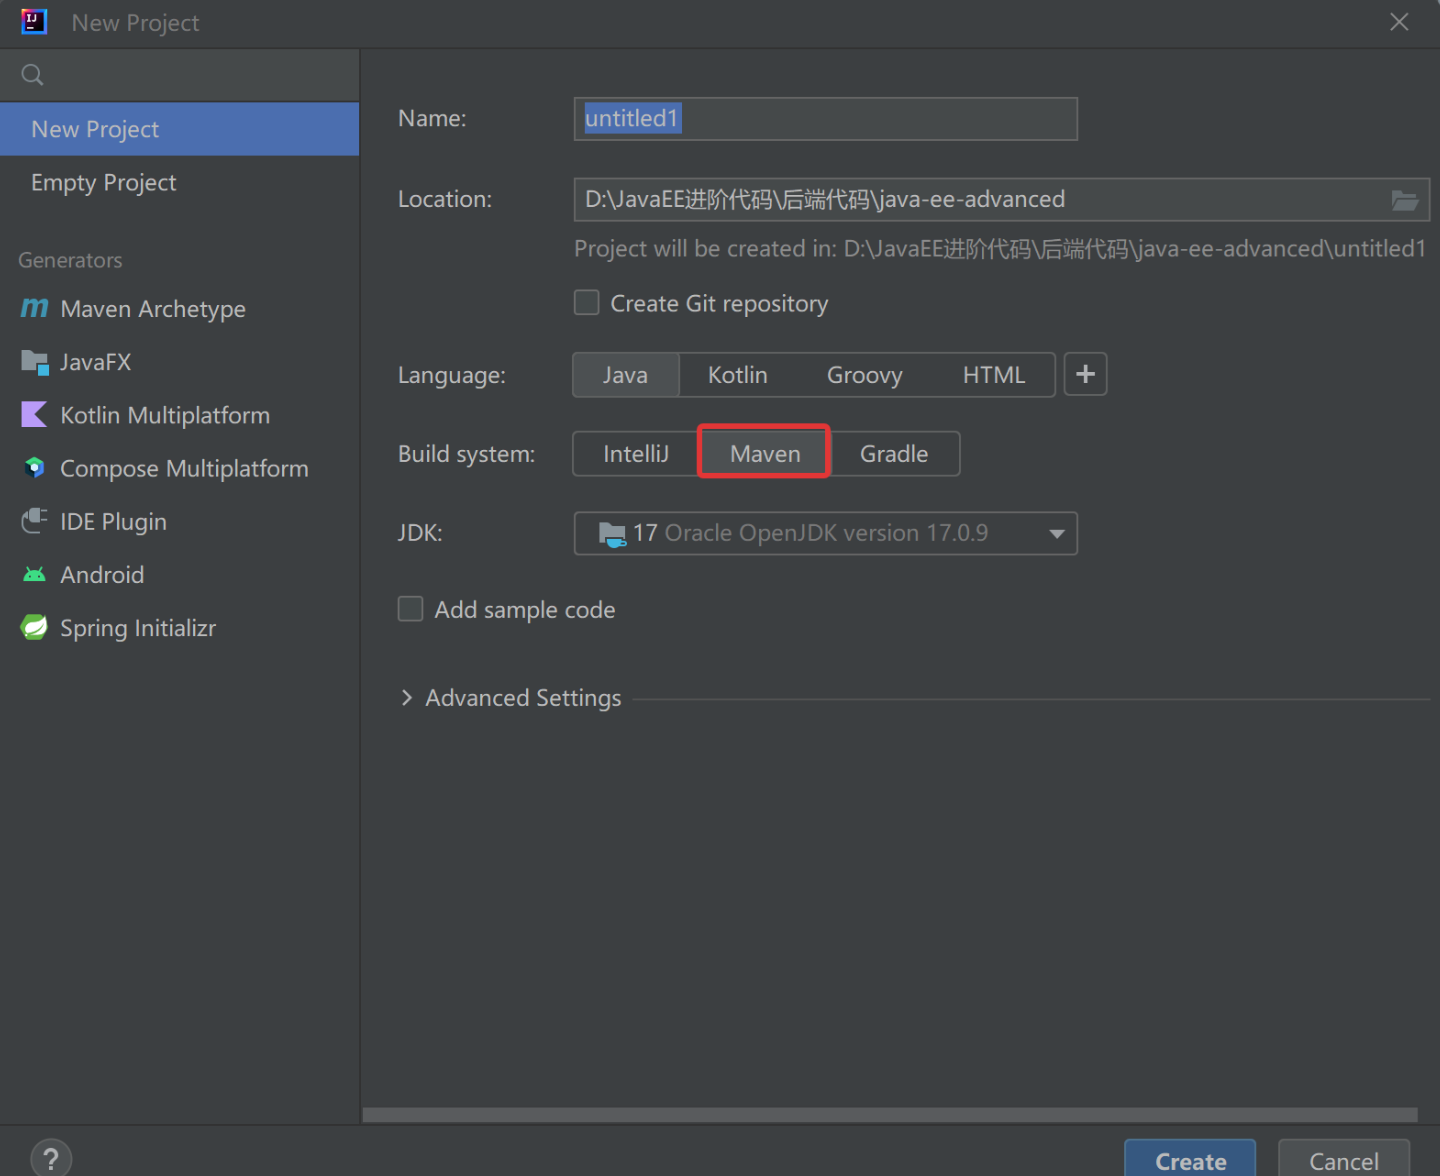
Task: Click the '17 Oracle OpenJDK version 17.0.9' text
Action: (810, 533)
